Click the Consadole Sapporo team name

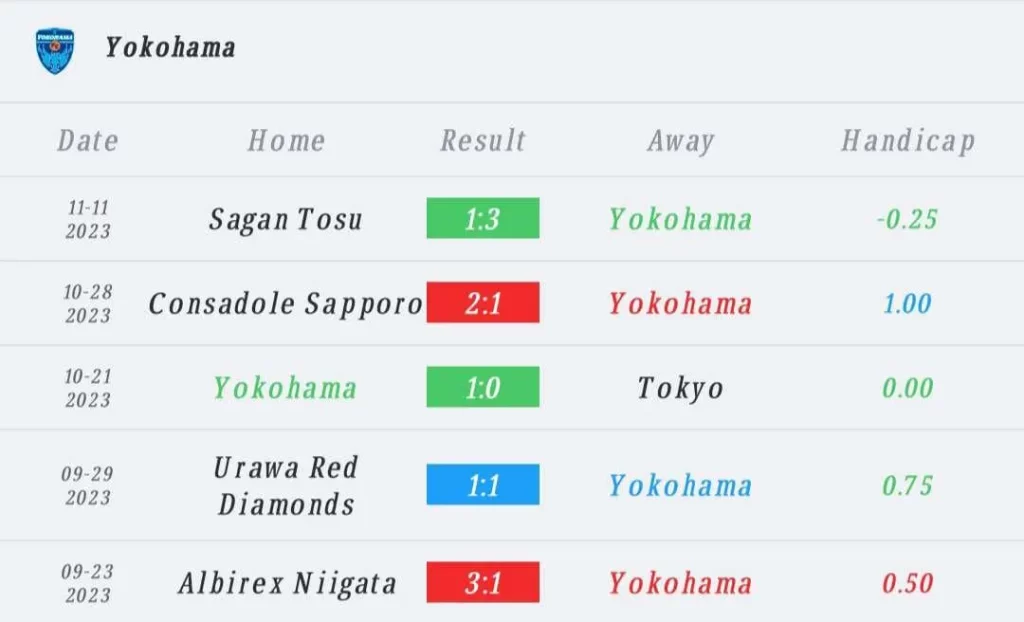[x=285, y=304]
